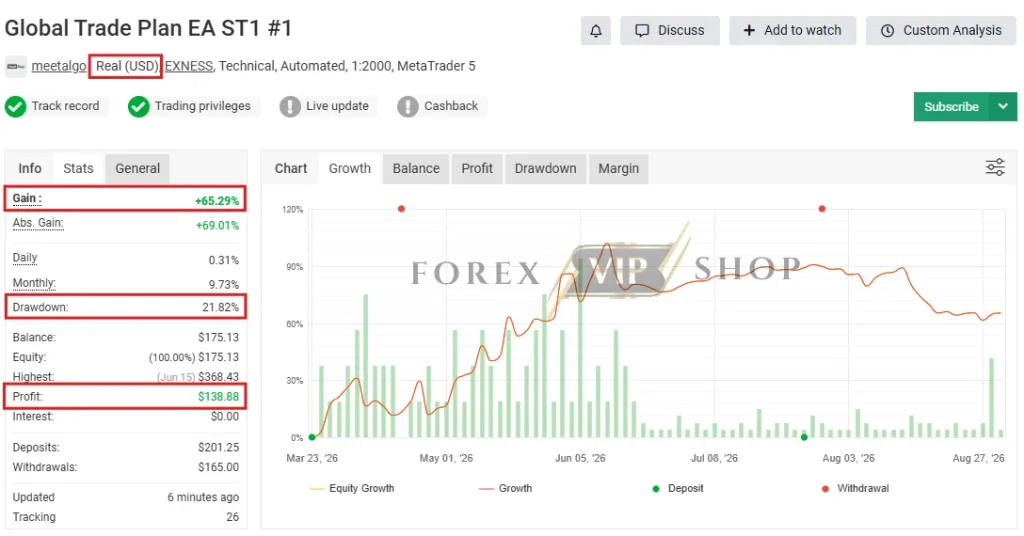Click the Global Trade Plan EA ST1 title
This screenshot has width=1024, height=536.
(x=148, y=28)
